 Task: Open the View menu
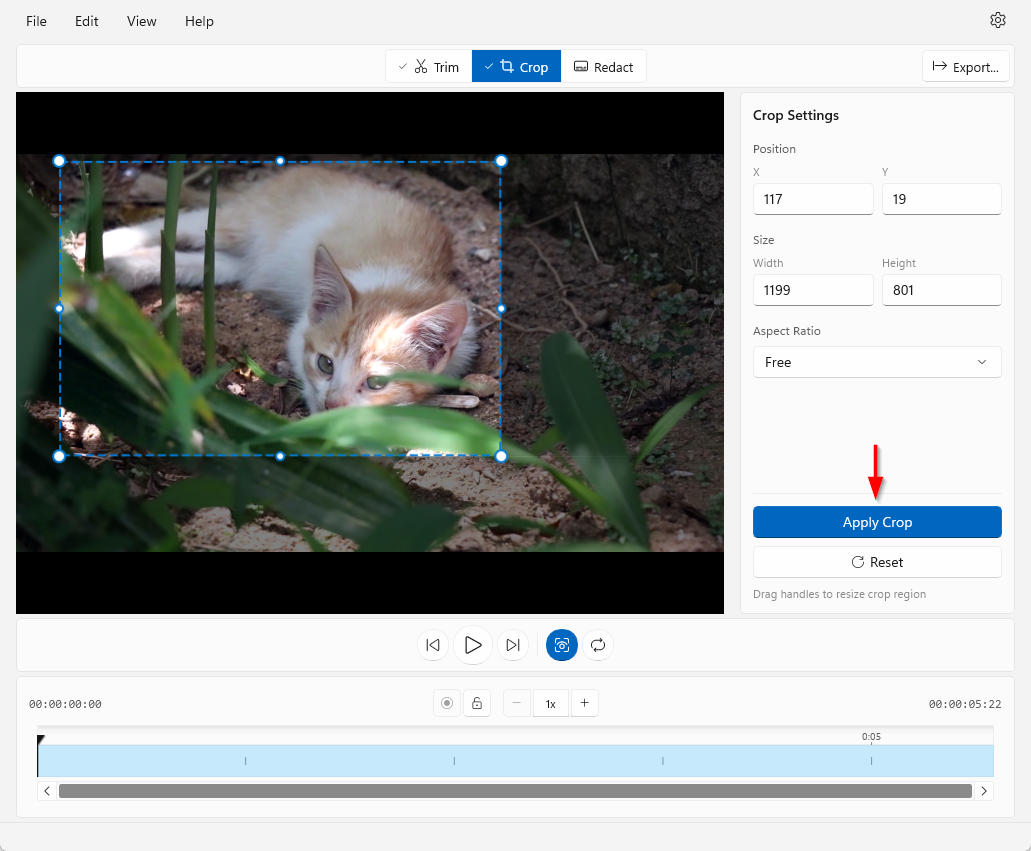pyautogui.click(x=141, y=21)
